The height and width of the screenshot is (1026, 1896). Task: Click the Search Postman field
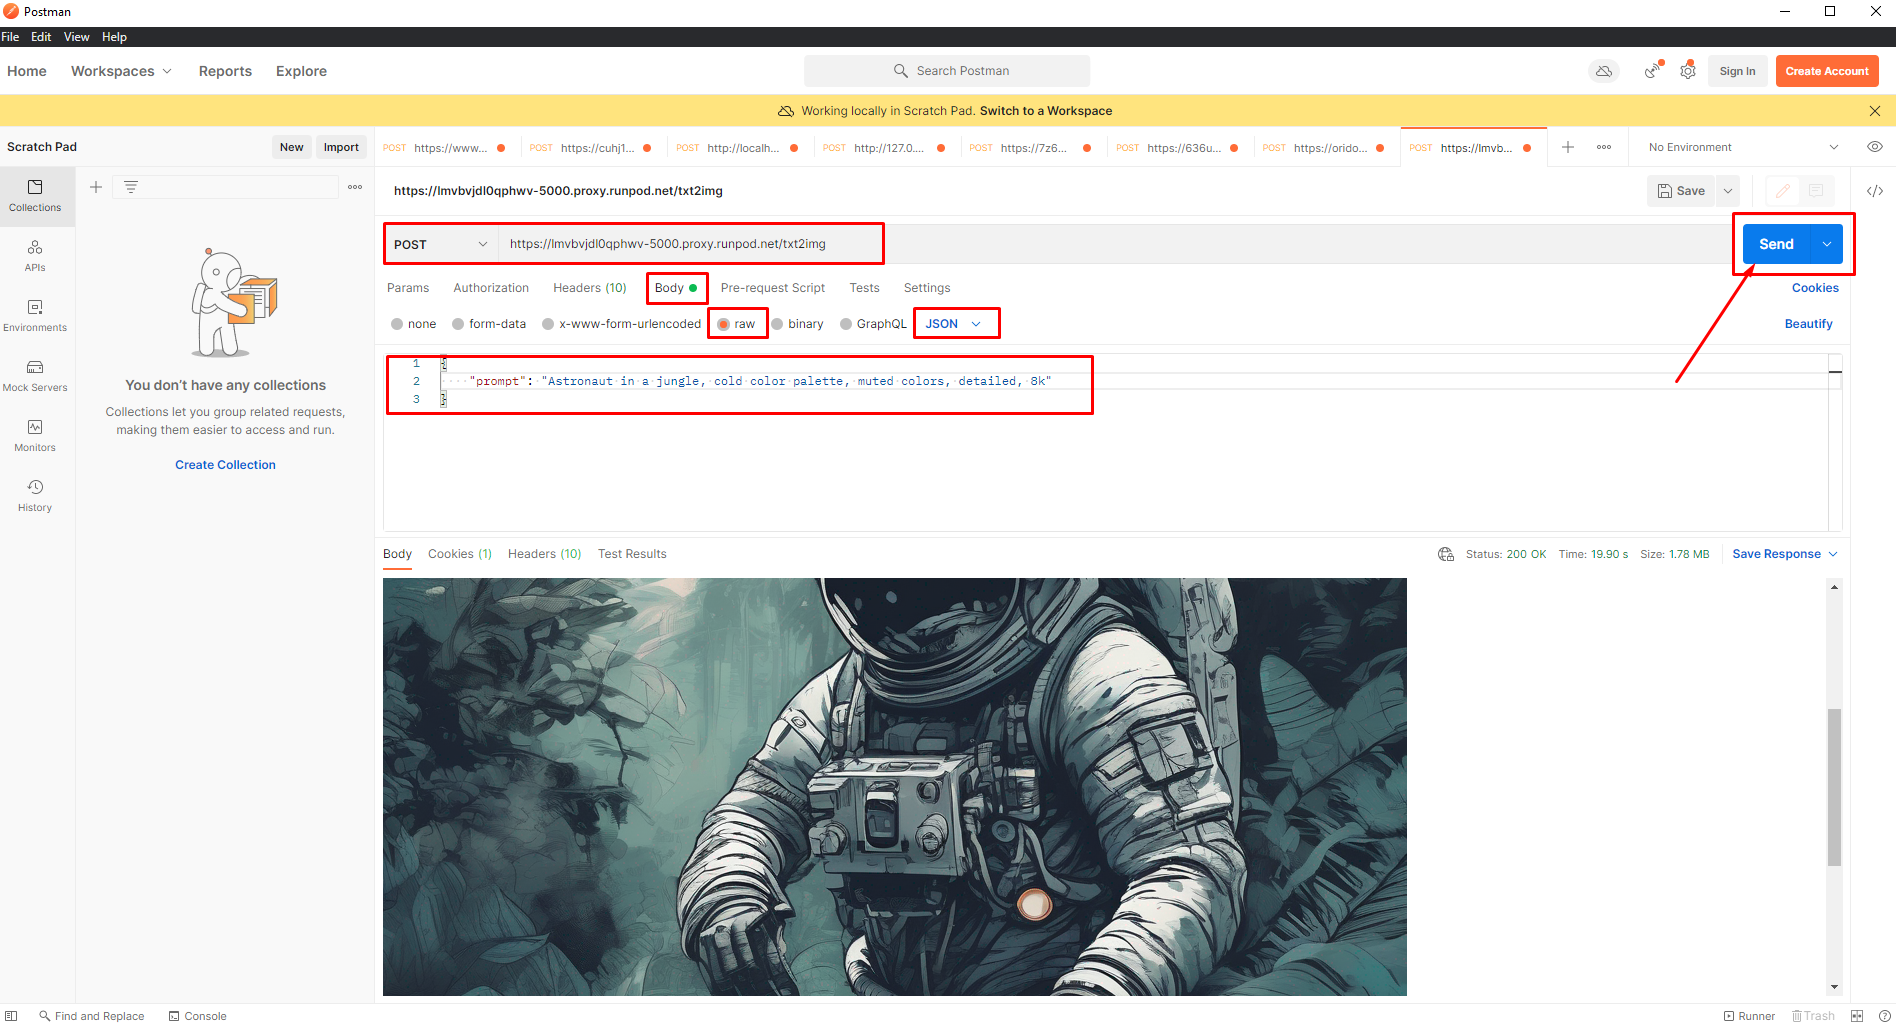click(x=947, y=71)
